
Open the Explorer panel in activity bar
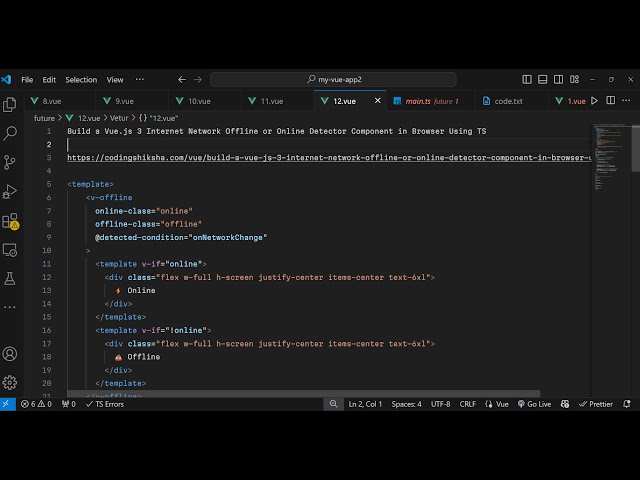[x=10, y=104]
